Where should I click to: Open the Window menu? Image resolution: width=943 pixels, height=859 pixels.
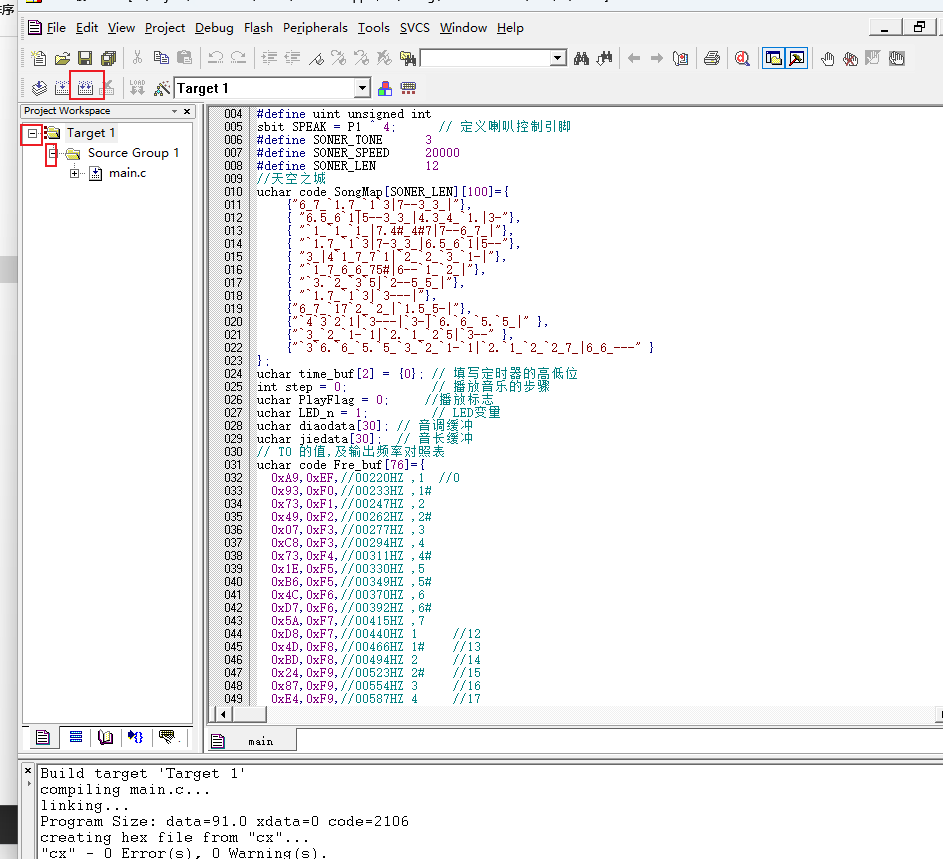tap(463, 28)
